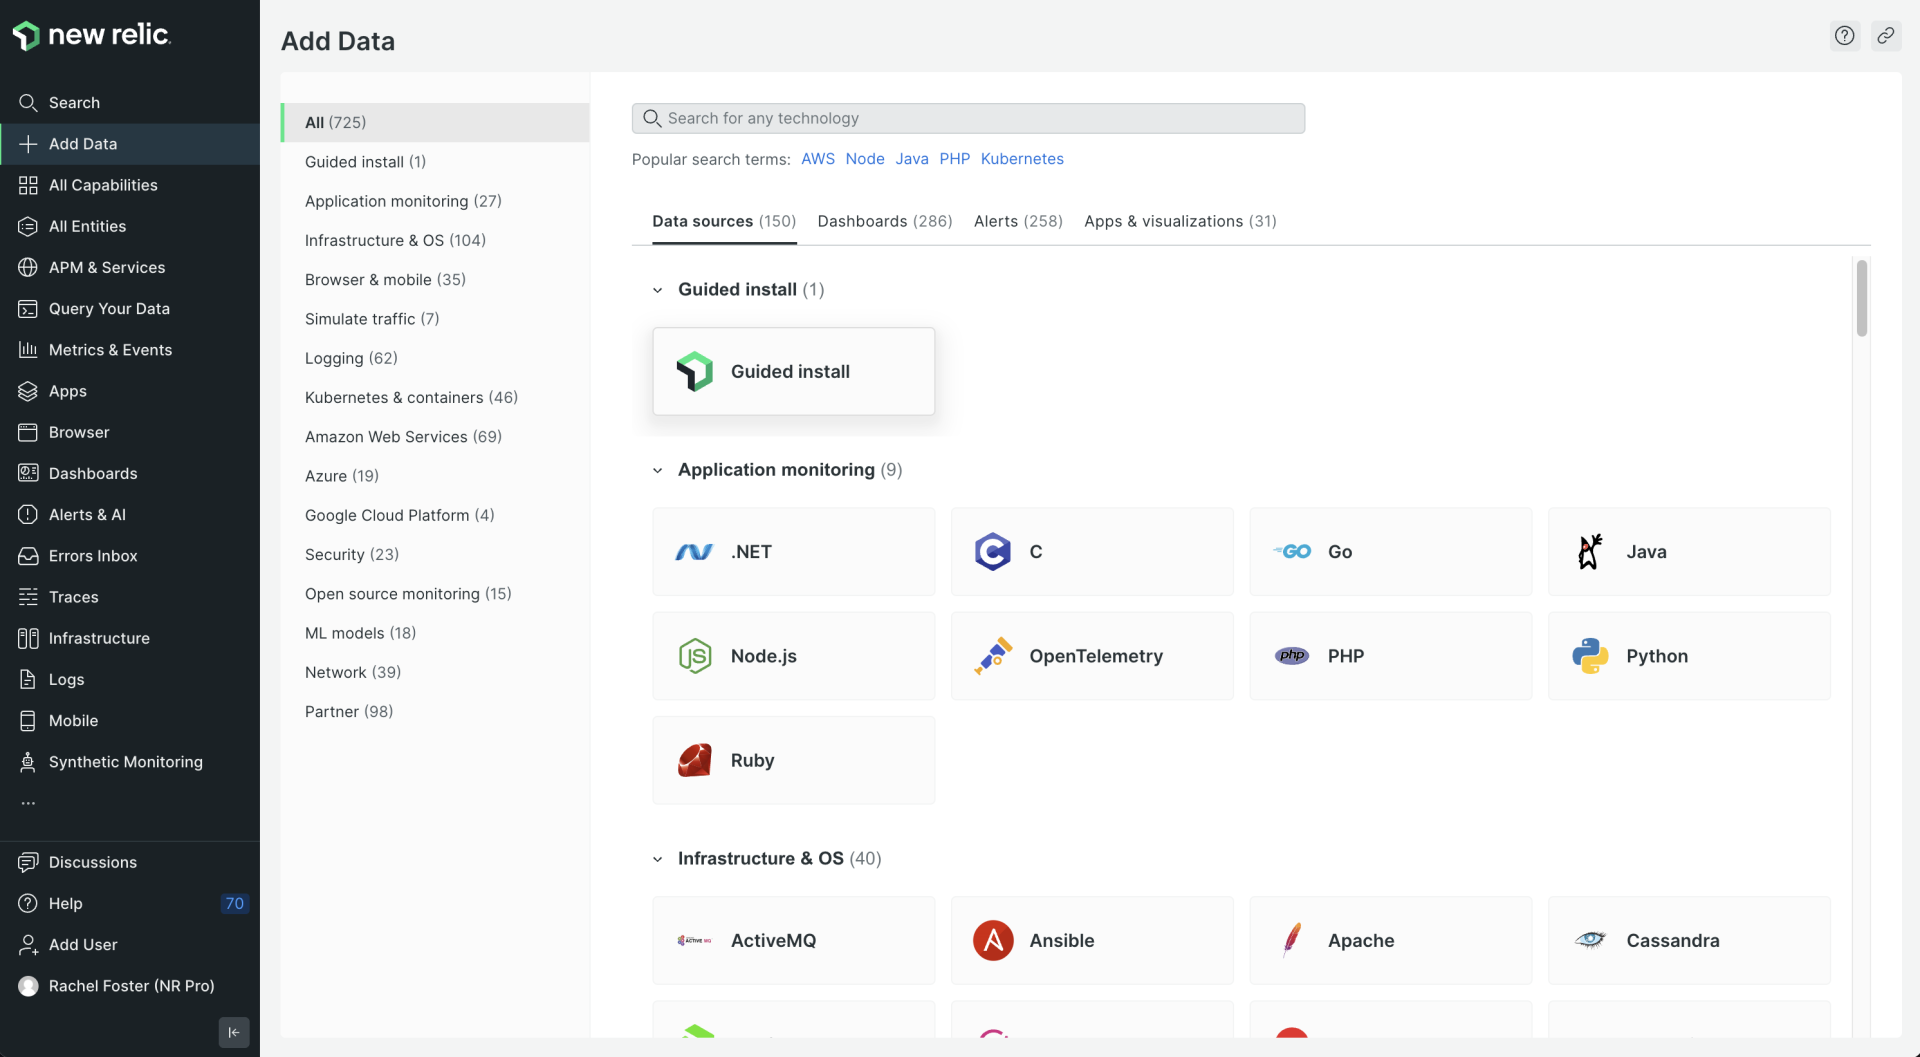This screenshot has width=1920, height=1057.
Task: Open Errors Inbox from sidebar
Action: (x=93, y=556)
